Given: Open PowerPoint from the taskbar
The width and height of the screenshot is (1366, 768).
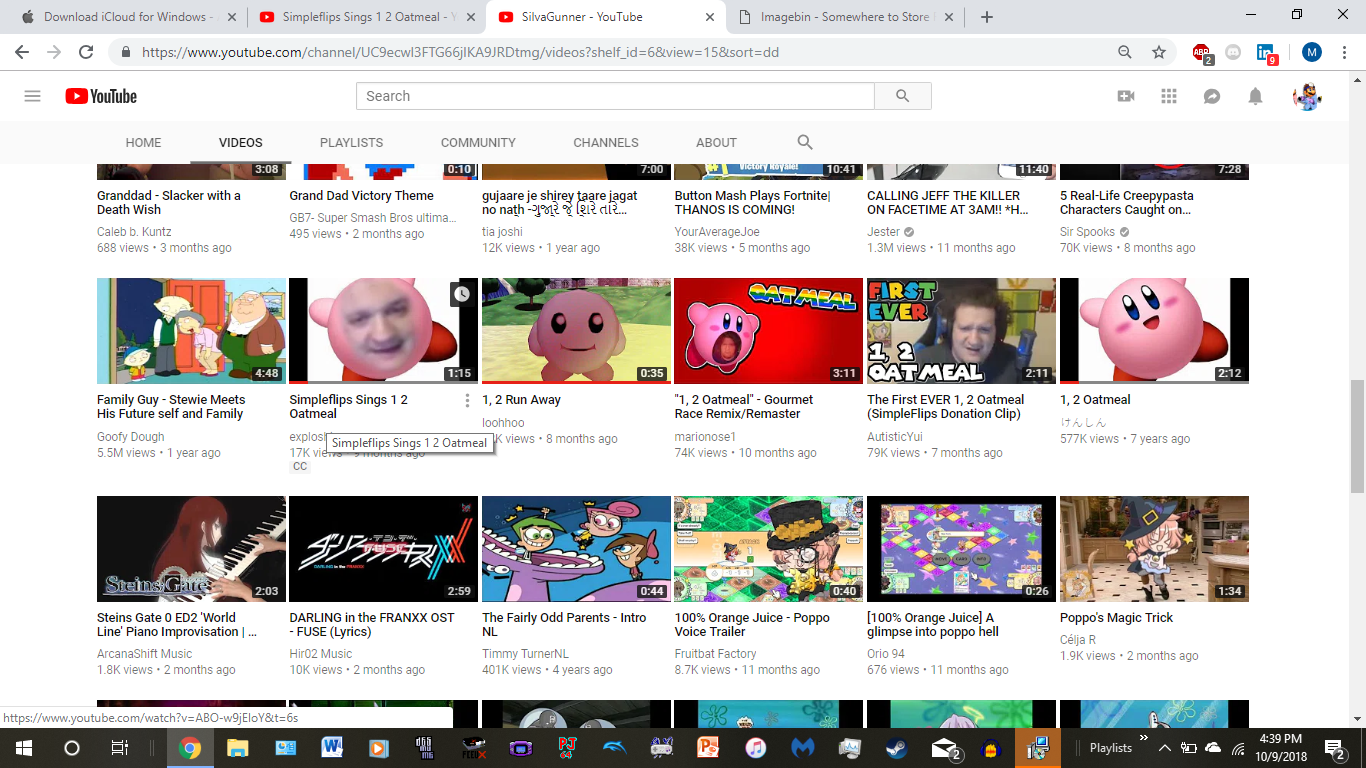Looking at the screenshot, I should tap(708, 747).
